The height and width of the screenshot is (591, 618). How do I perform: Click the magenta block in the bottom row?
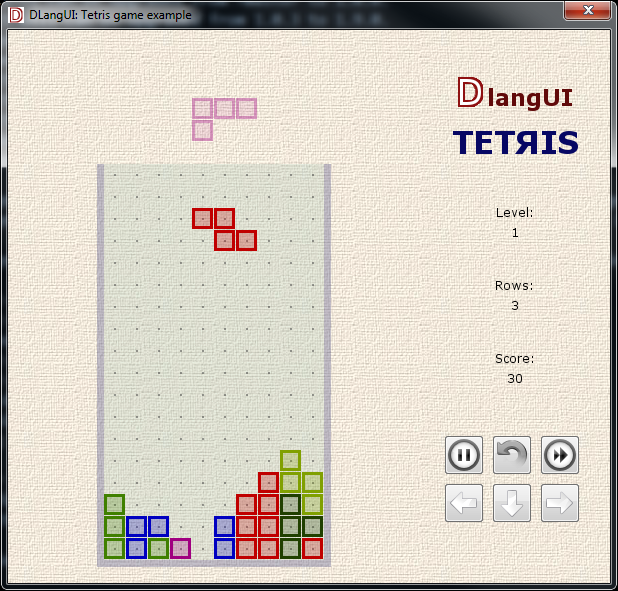point(180,548)
